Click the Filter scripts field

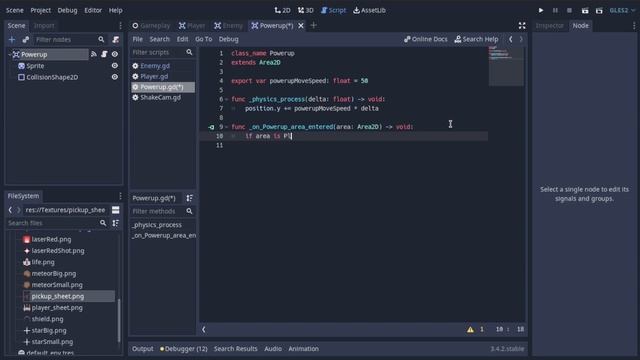click(x=162, y=52)
